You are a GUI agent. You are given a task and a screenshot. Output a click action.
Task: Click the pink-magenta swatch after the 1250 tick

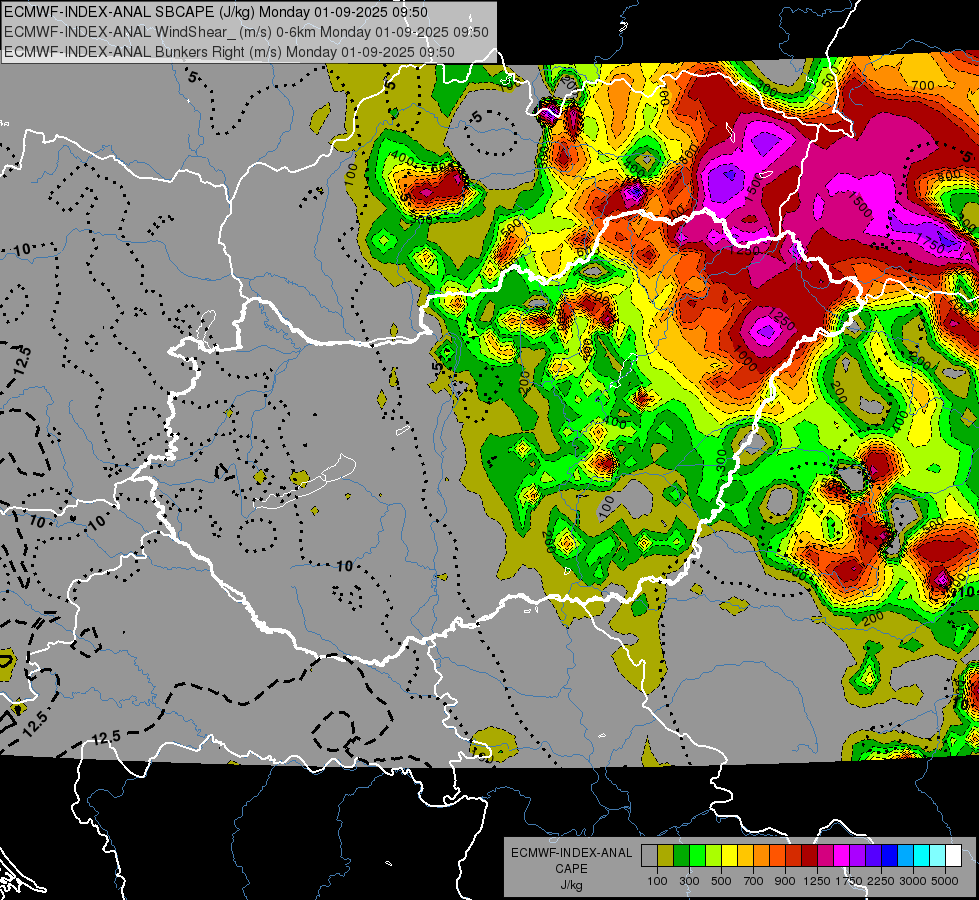click(825, 855)
